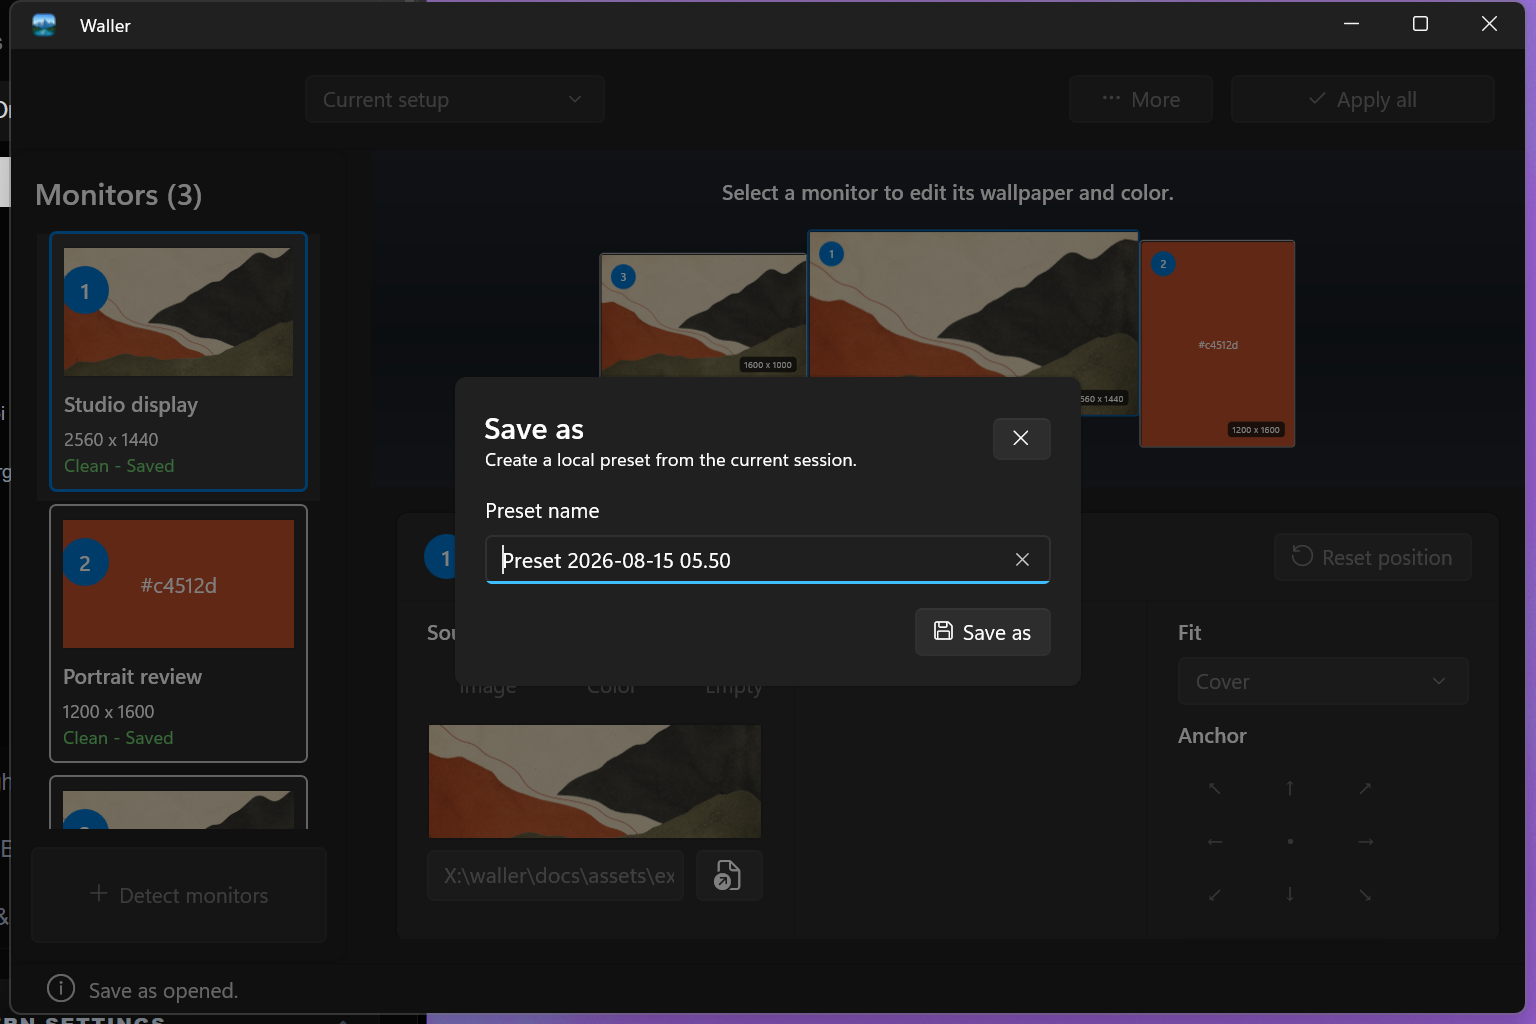Select the Studio display monitor card
The width and height of the screenshot is (1536, 1024).
(x=178, y=362)
